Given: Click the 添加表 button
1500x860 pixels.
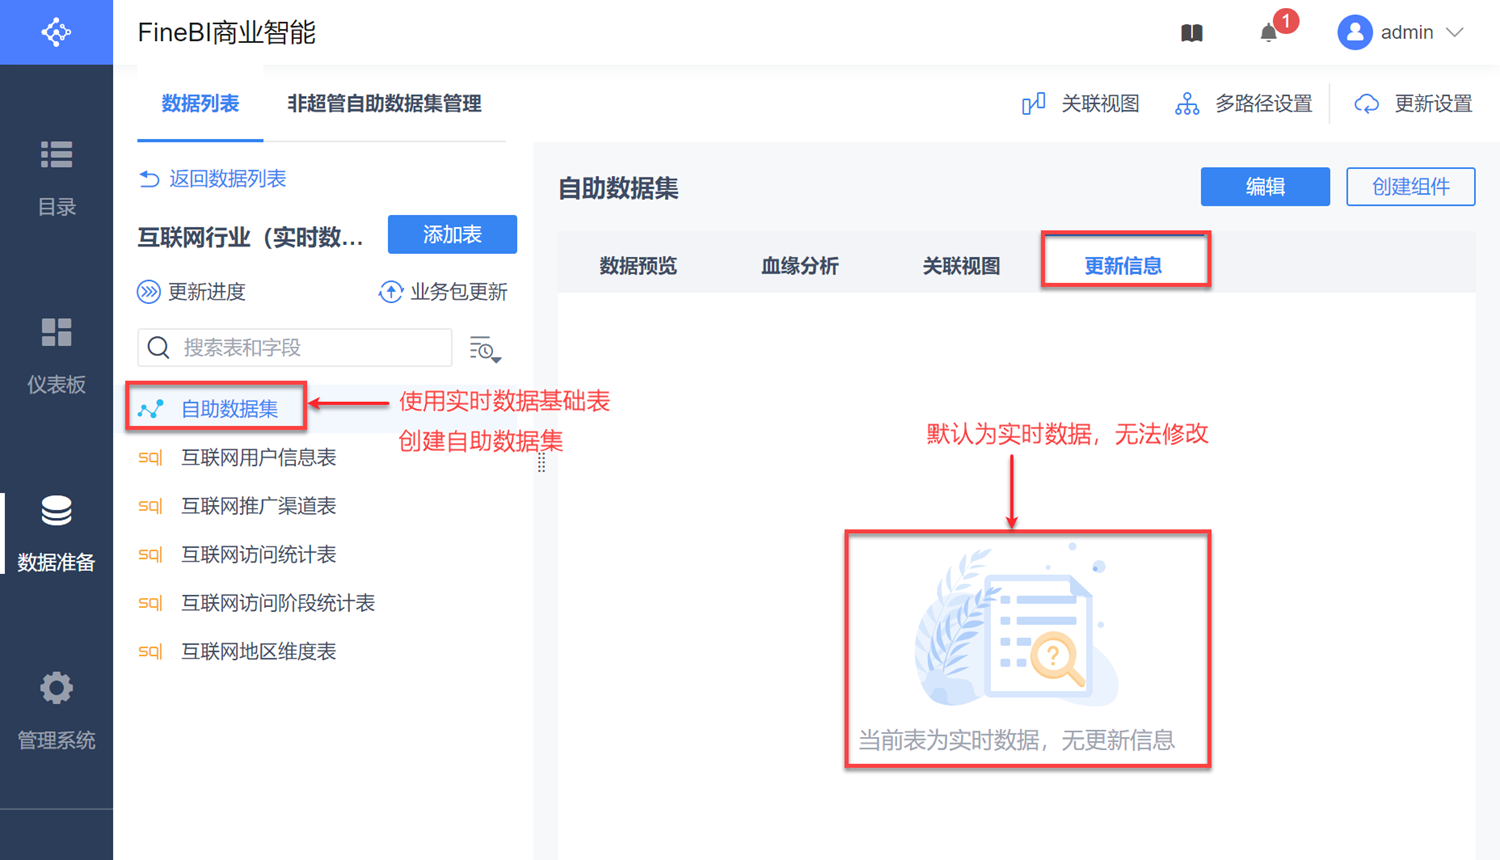Looking at the screenshot, I should (452, 235).
